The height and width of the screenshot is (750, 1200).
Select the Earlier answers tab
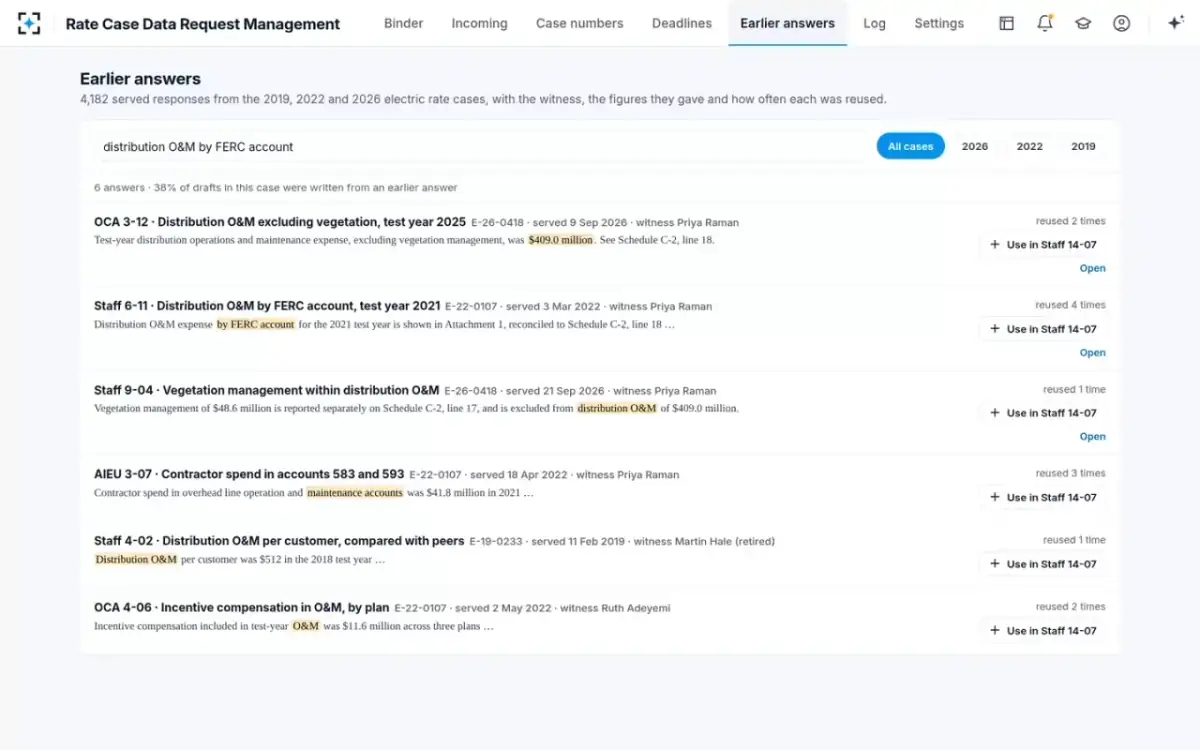tap(787, 23)
